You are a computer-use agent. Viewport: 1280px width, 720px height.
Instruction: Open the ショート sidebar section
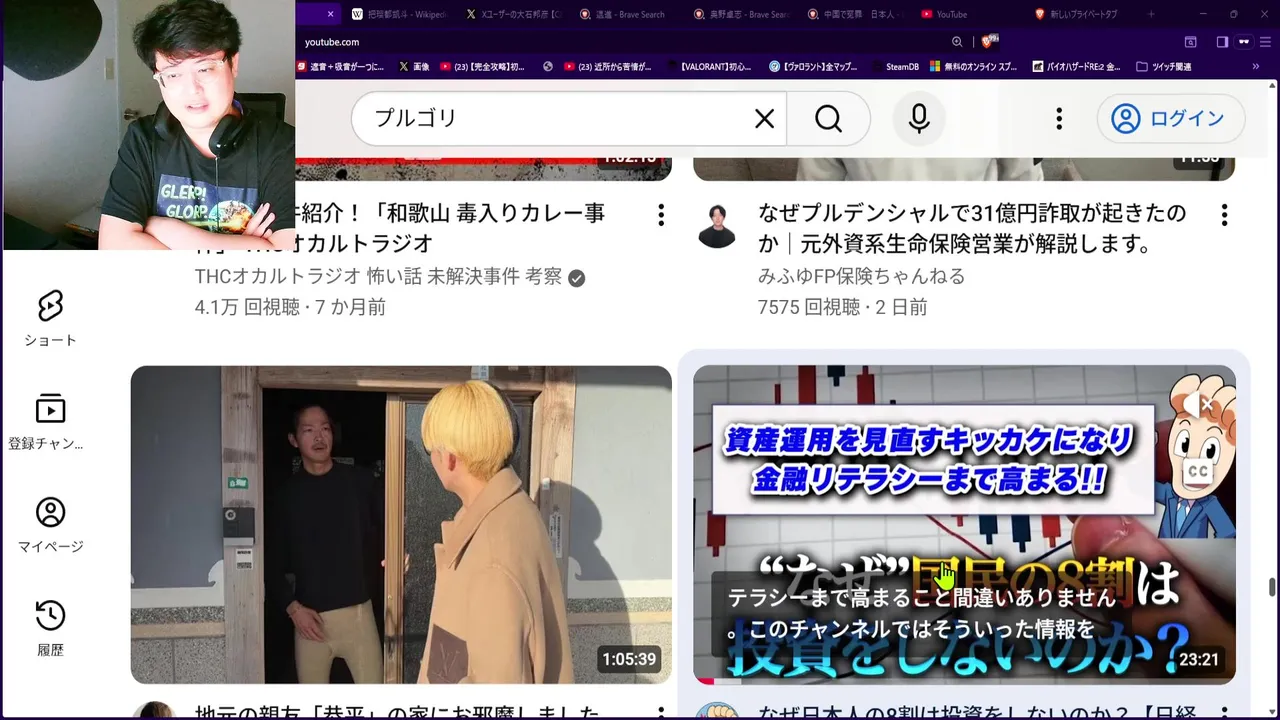(50, 318)
